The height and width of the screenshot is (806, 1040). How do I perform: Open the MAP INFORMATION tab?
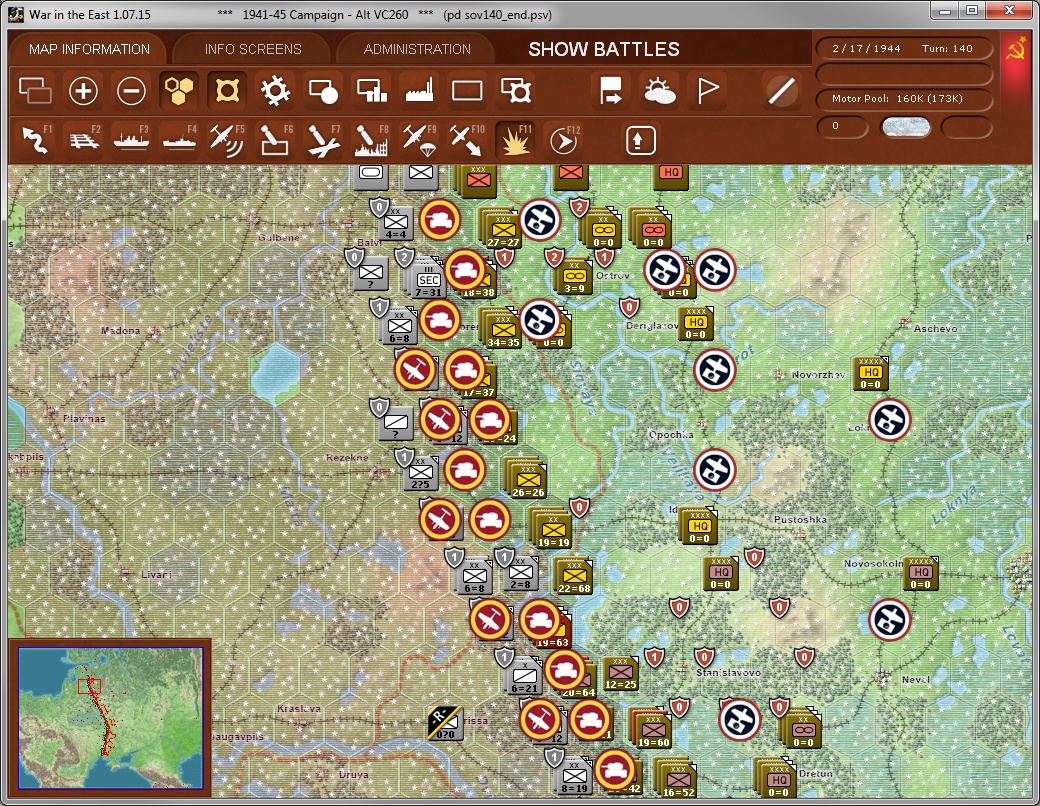click(89, 49)
